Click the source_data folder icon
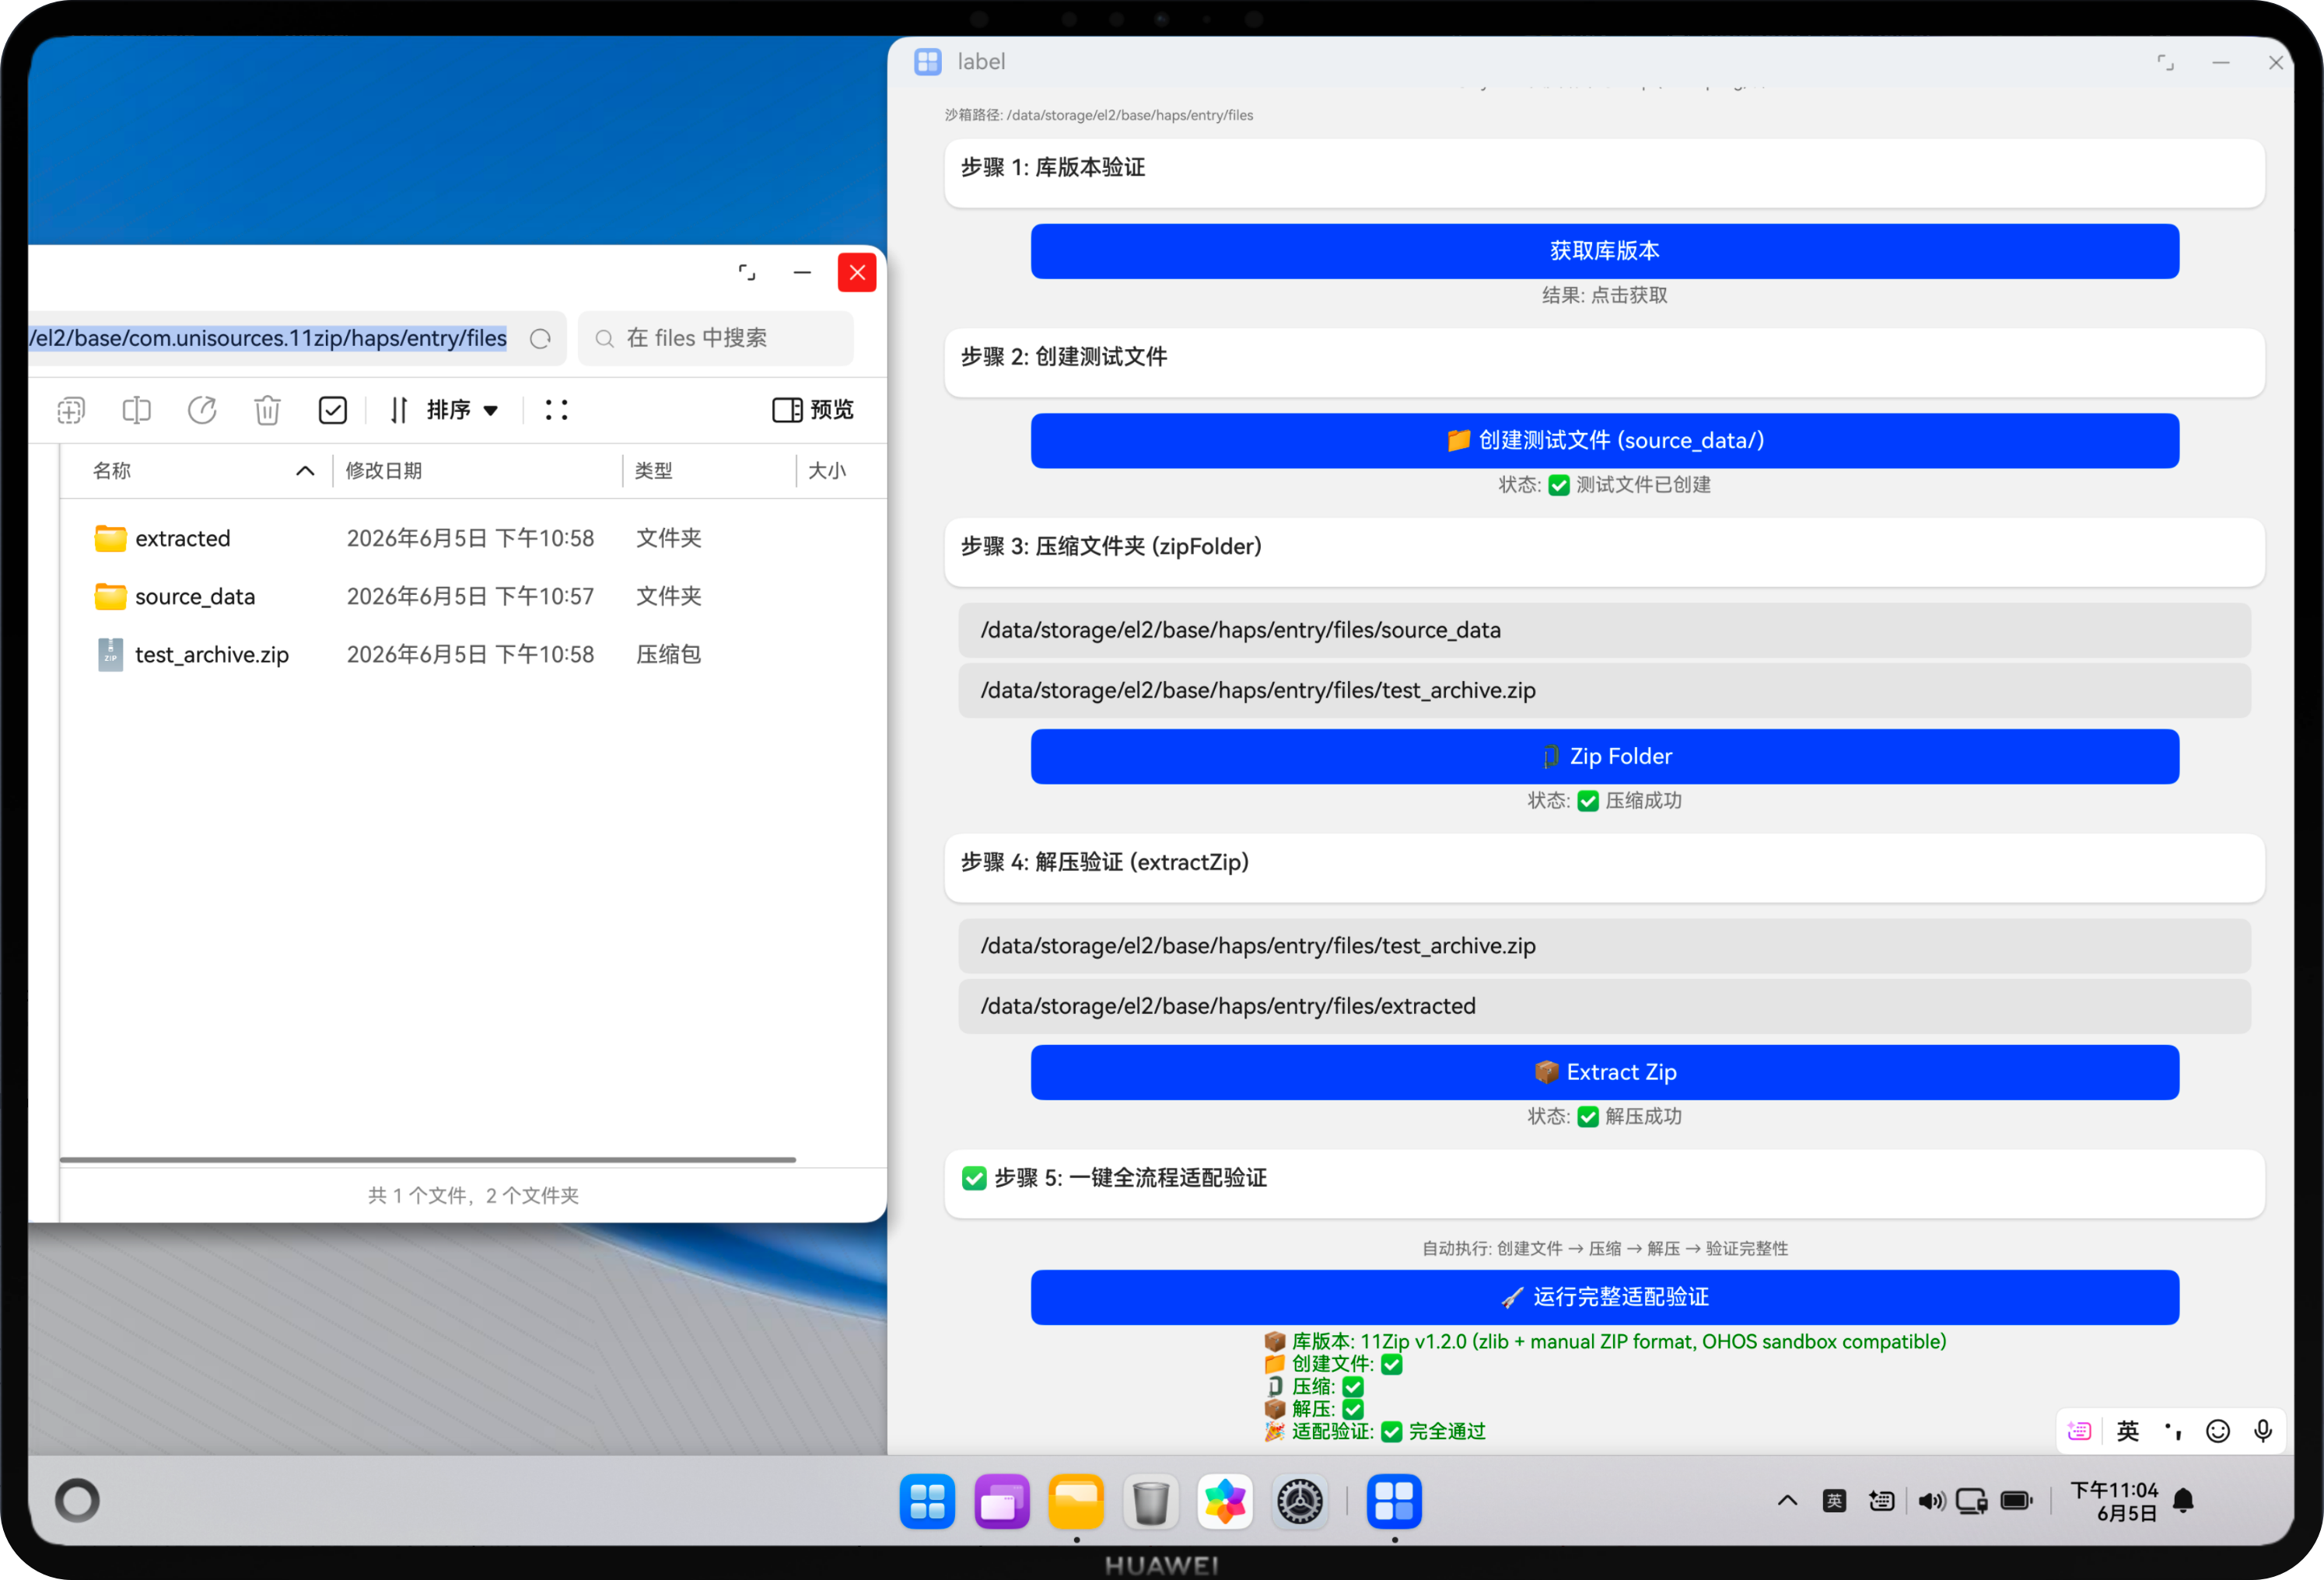The height and width of the screenshot is (1580, 2324). [110, 596]
